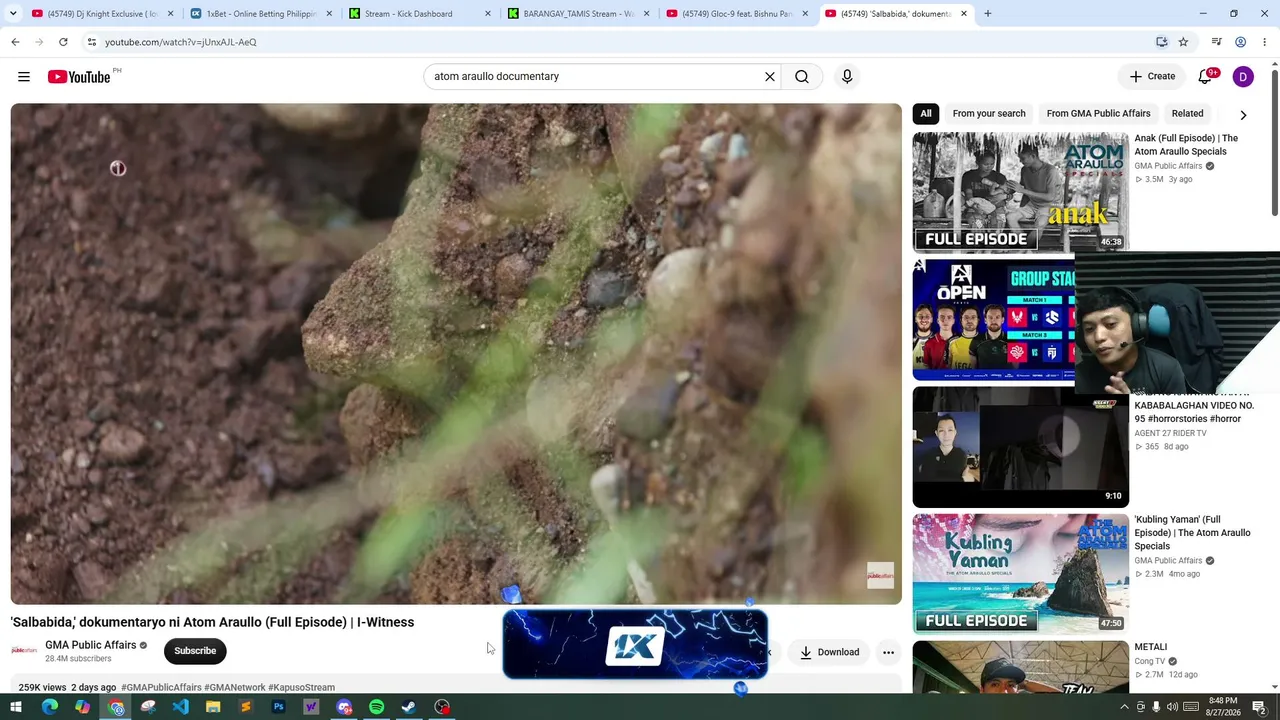Open File Explorer from the taskbar
This screenshot has height=720, width=1280.
point(213,707)
